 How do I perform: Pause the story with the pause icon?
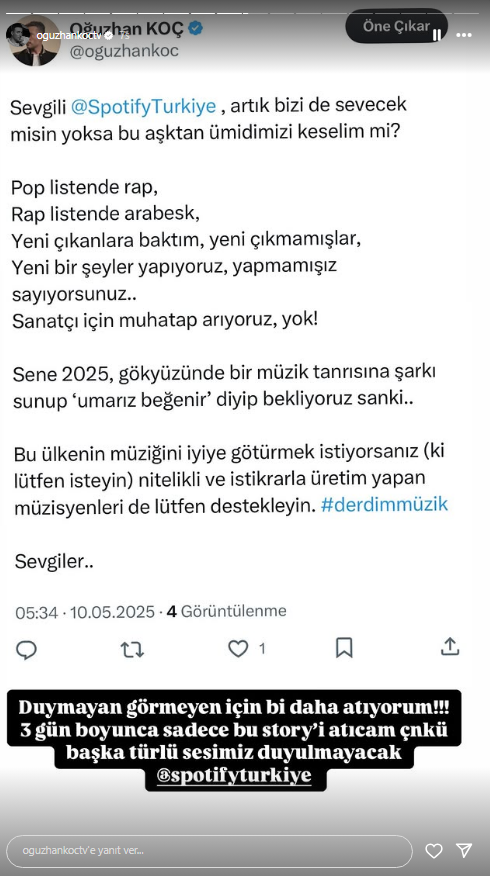437,35
